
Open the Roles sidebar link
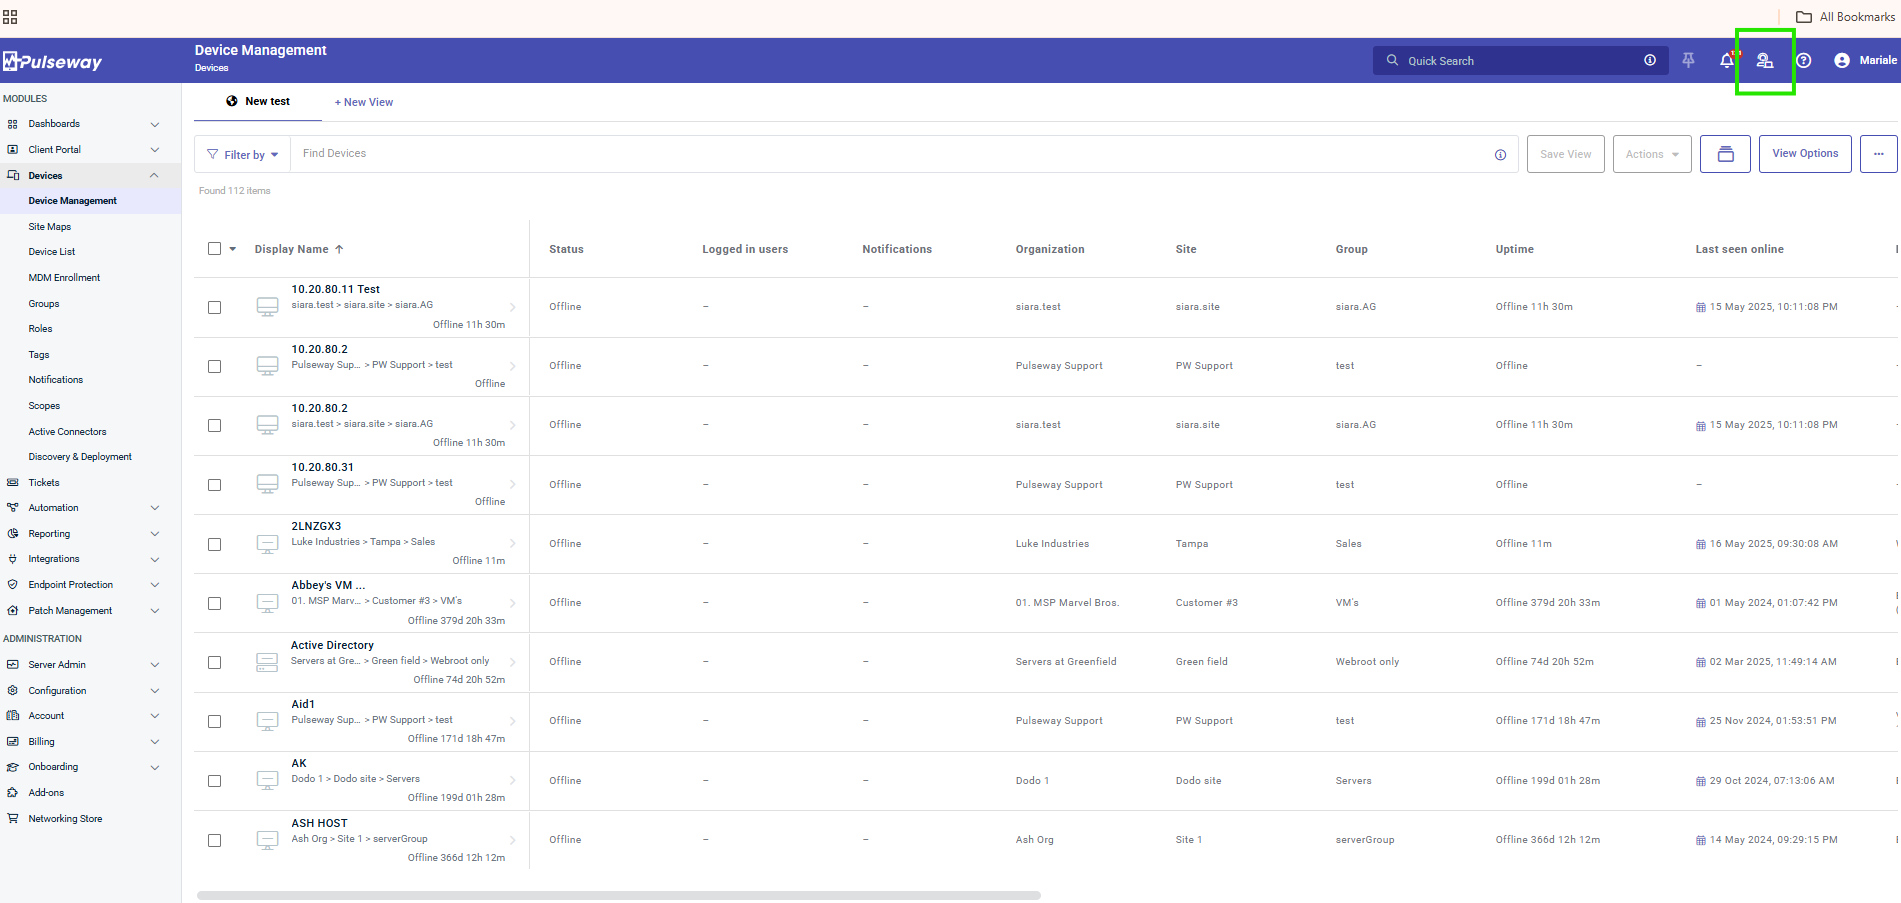click(x=40, y=329)
